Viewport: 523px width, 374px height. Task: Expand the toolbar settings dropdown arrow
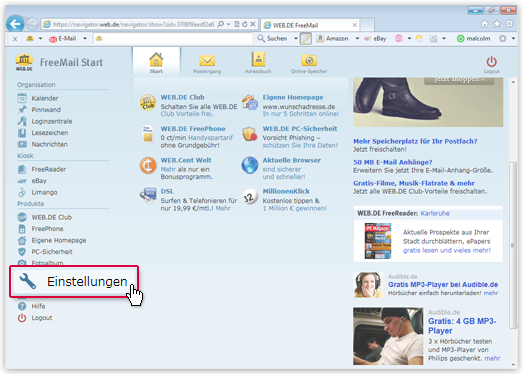click(x=513, y=39)
